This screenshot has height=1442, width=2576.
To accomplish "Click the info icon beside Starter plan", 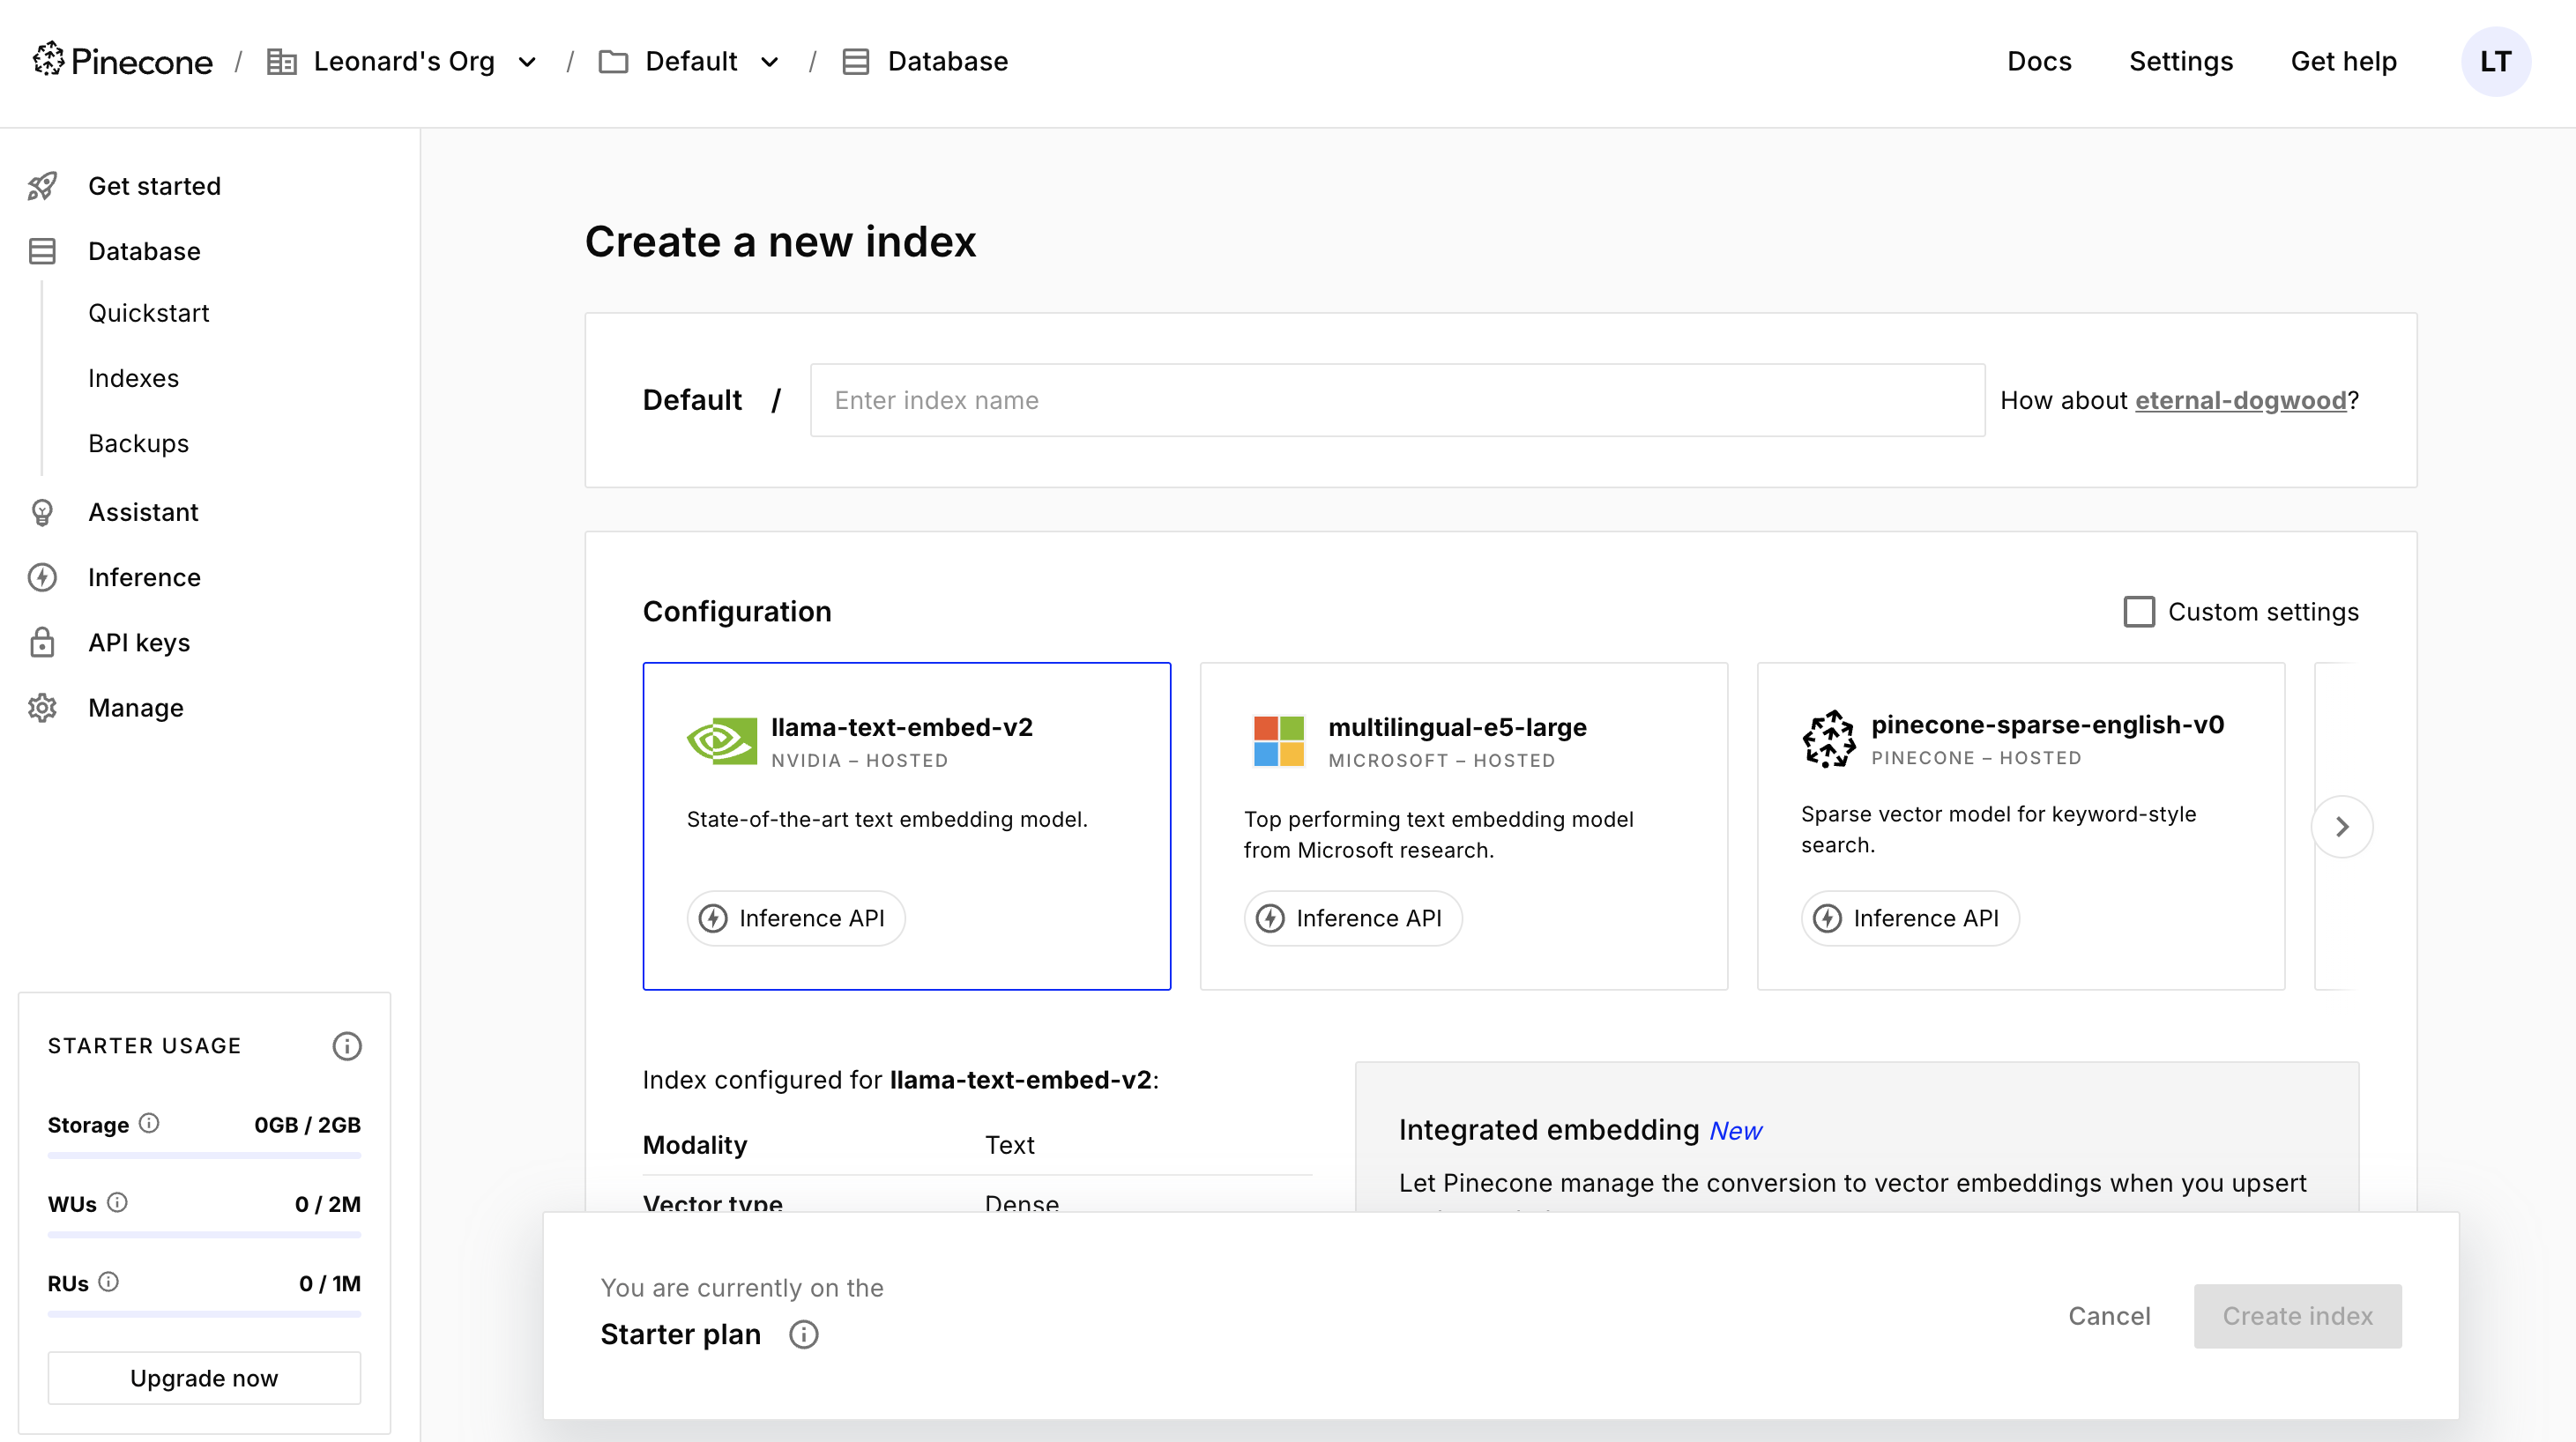I will pyautogui.click(x=803, y=1334).
